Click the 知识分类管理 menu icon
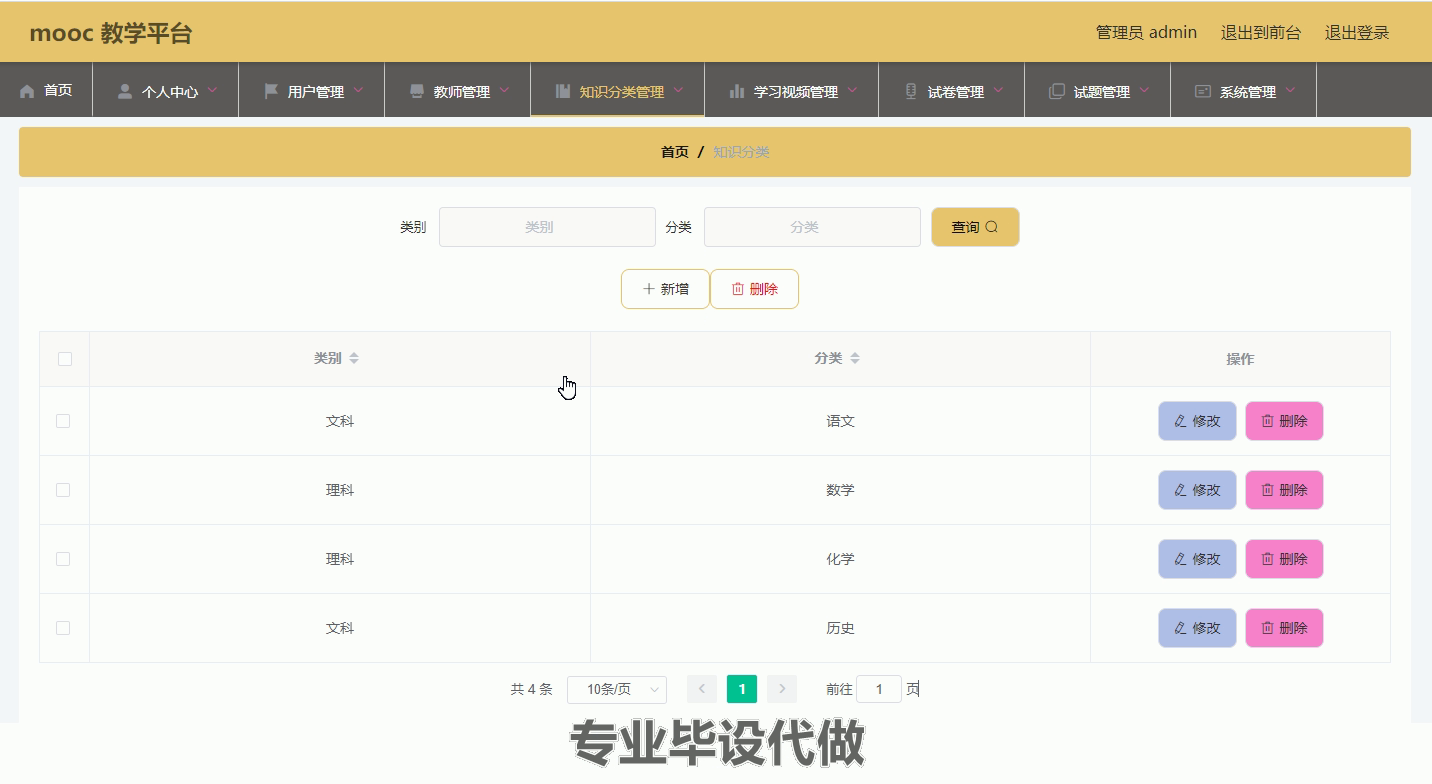Image resolution: width=1432 pixels, height=784 pixels. [563, 91]
